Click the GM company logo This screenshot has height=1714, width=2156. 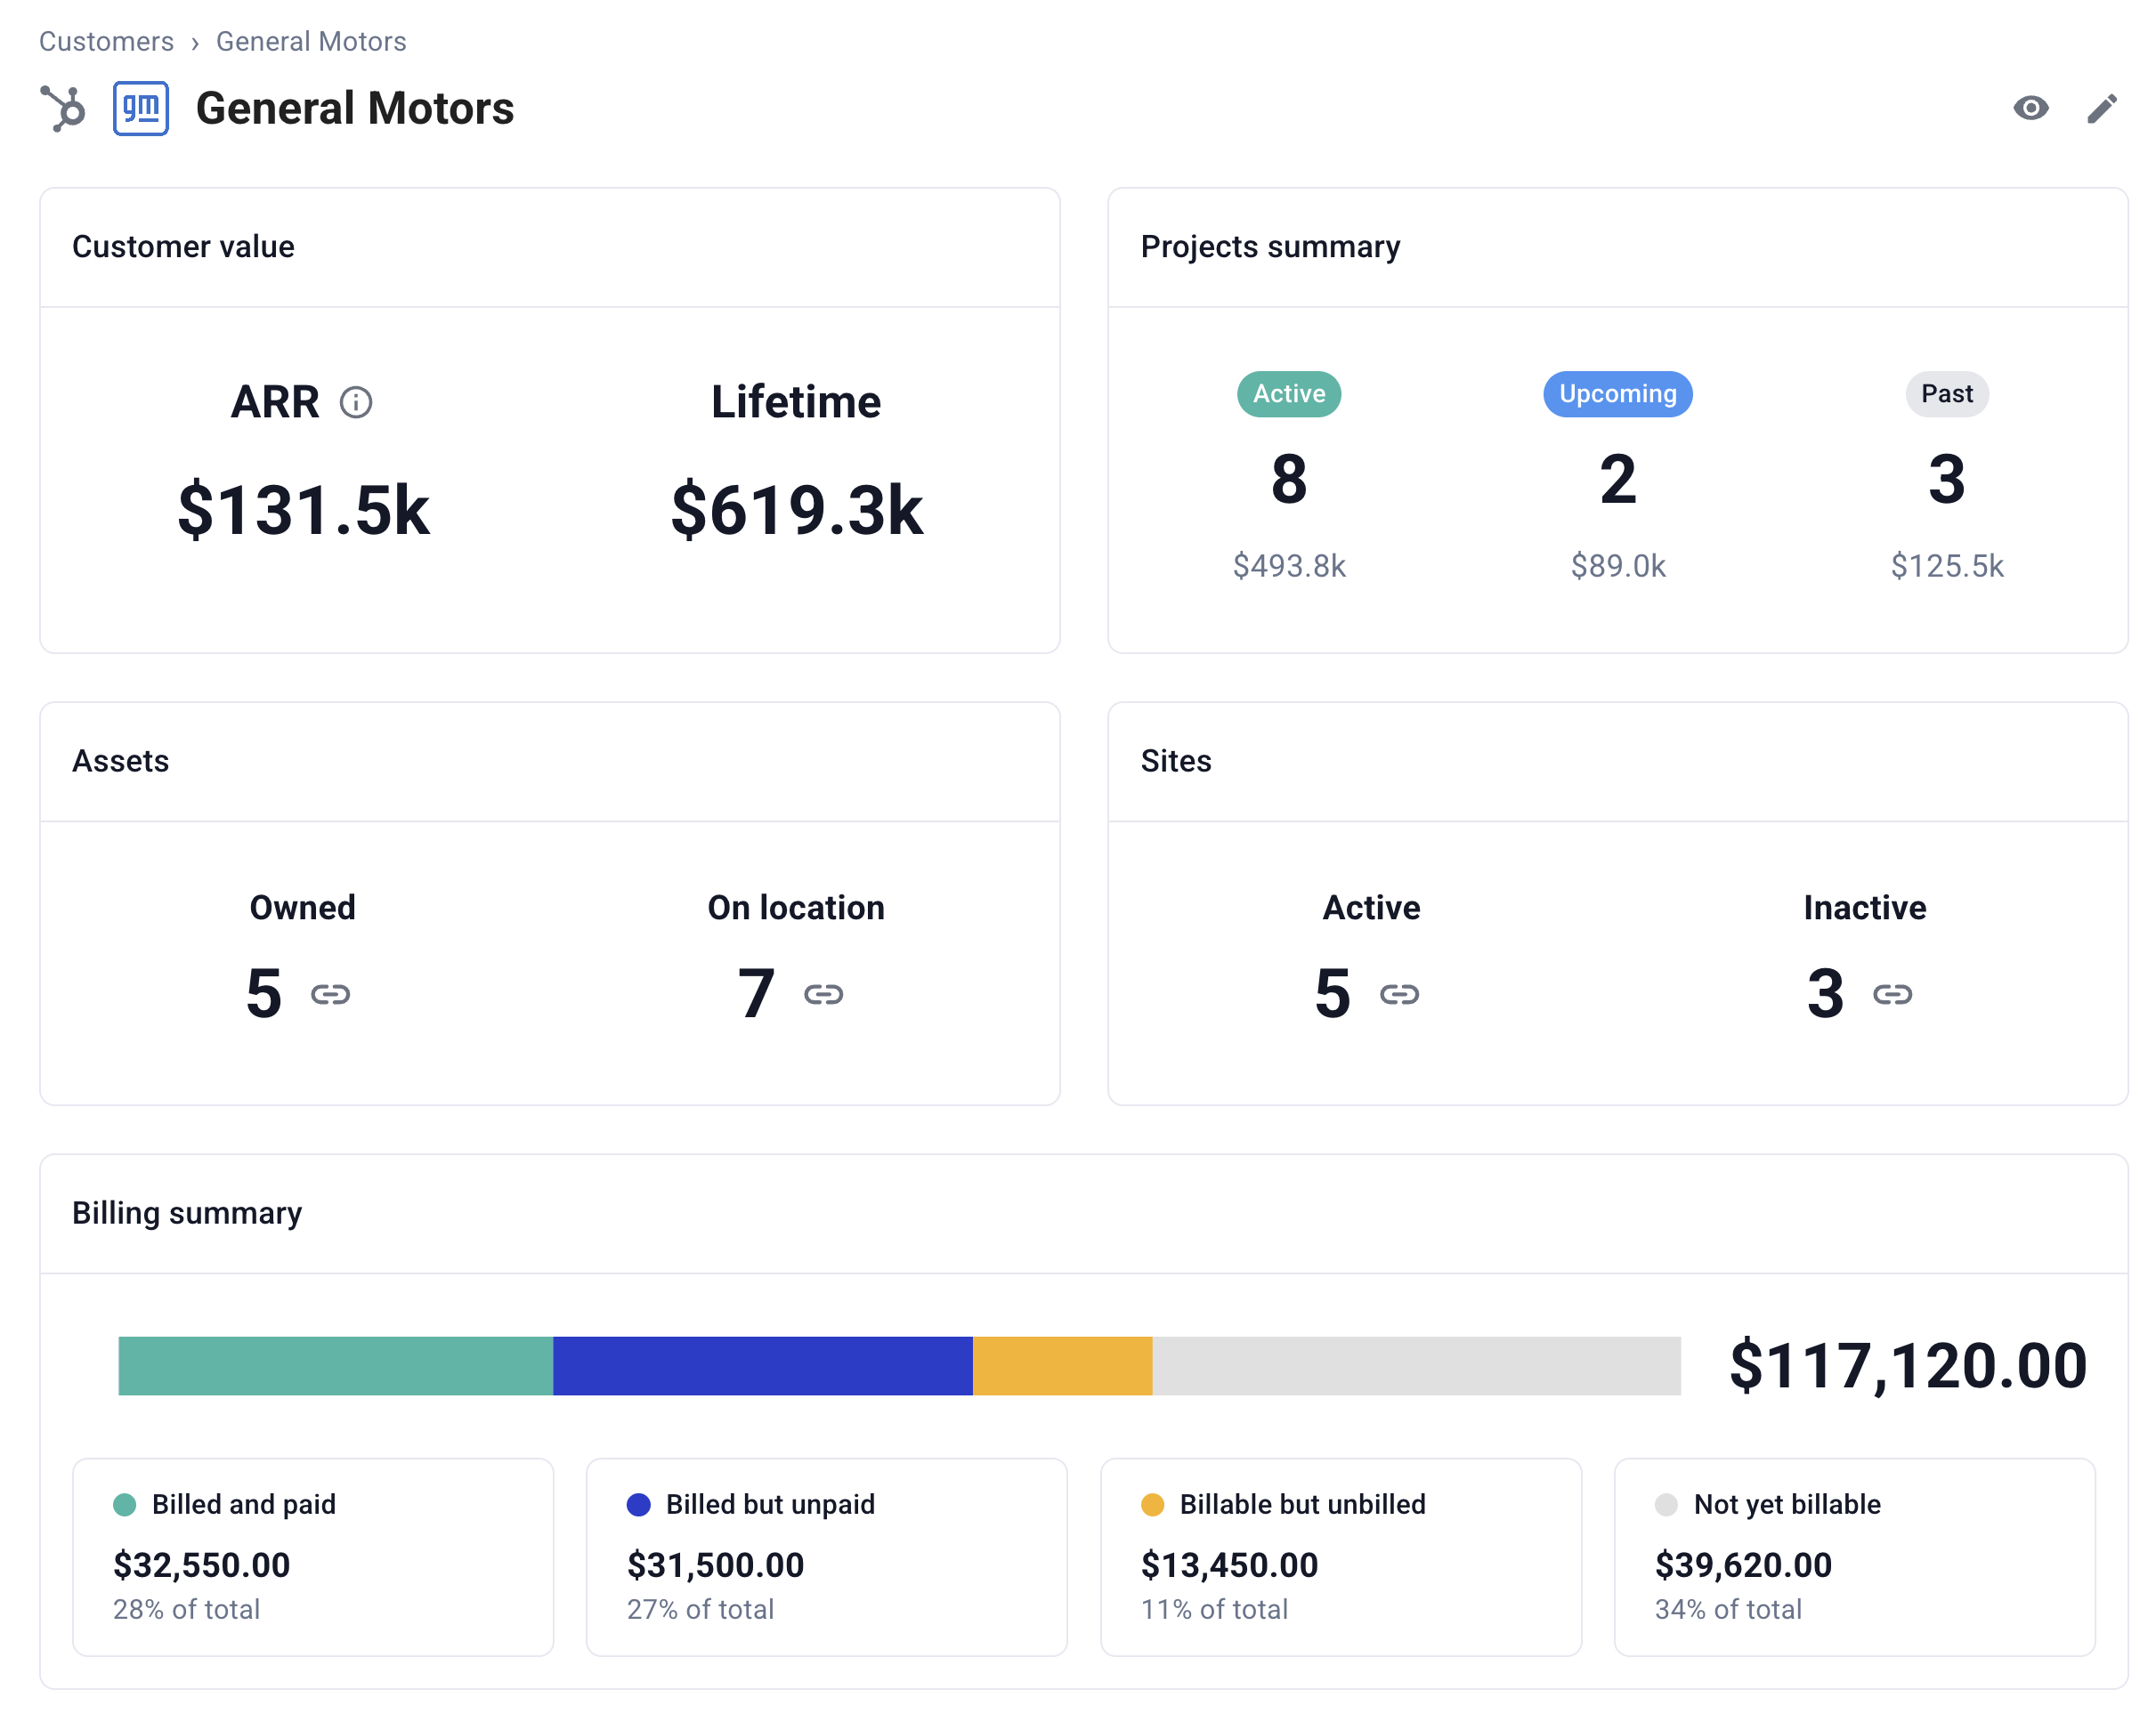[141, 108]
